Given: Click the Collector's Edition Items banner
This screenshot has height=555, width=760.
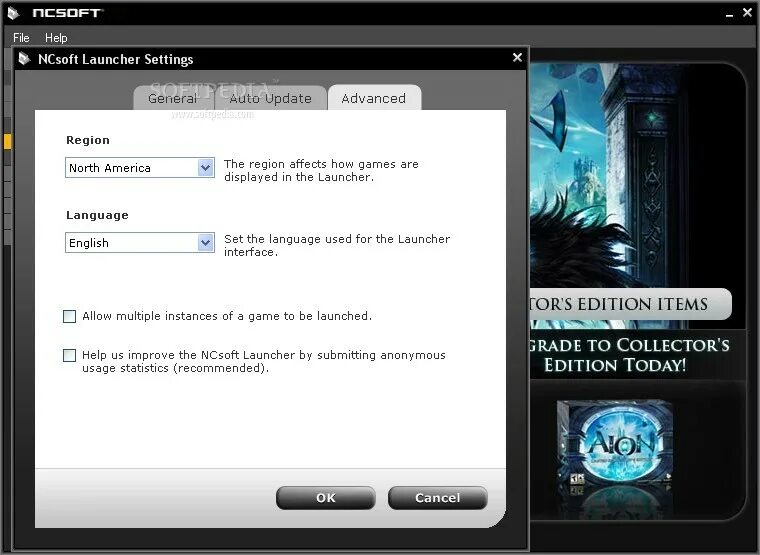Looking at the screenshot, I should [x=630, y=304].
